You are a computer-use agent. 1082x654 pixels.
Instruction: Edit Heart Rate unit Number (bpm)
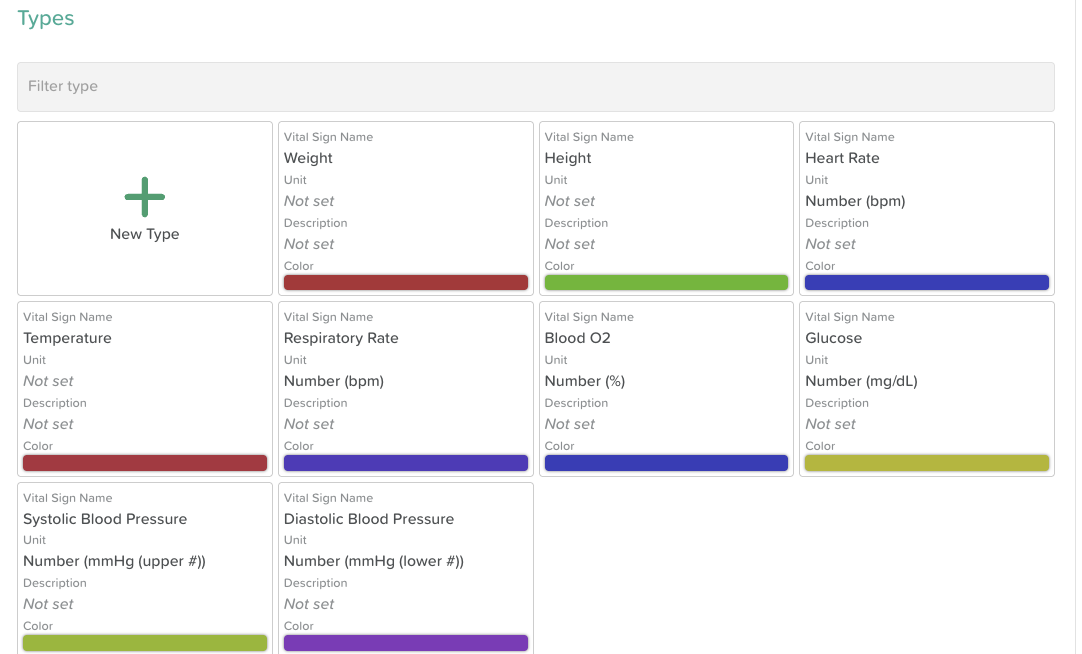[855, 201]
